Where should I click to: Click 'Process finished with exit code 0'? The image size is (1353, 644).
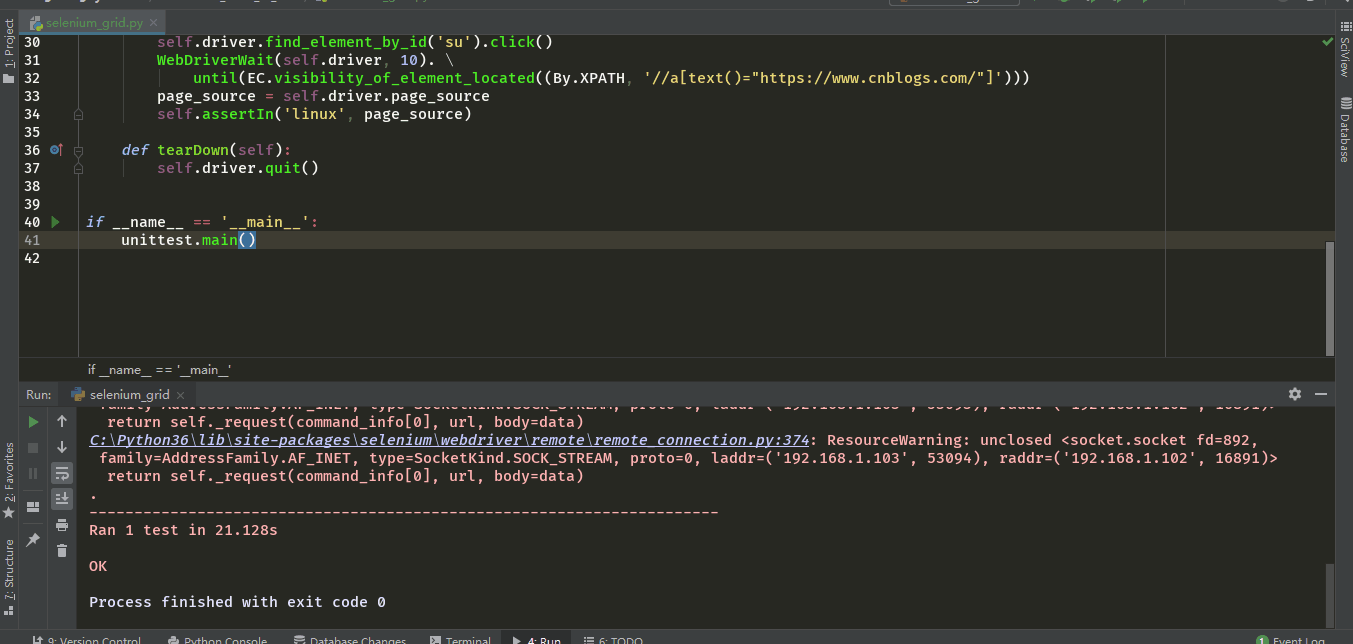pyautogui.click(x=237, y=602)
